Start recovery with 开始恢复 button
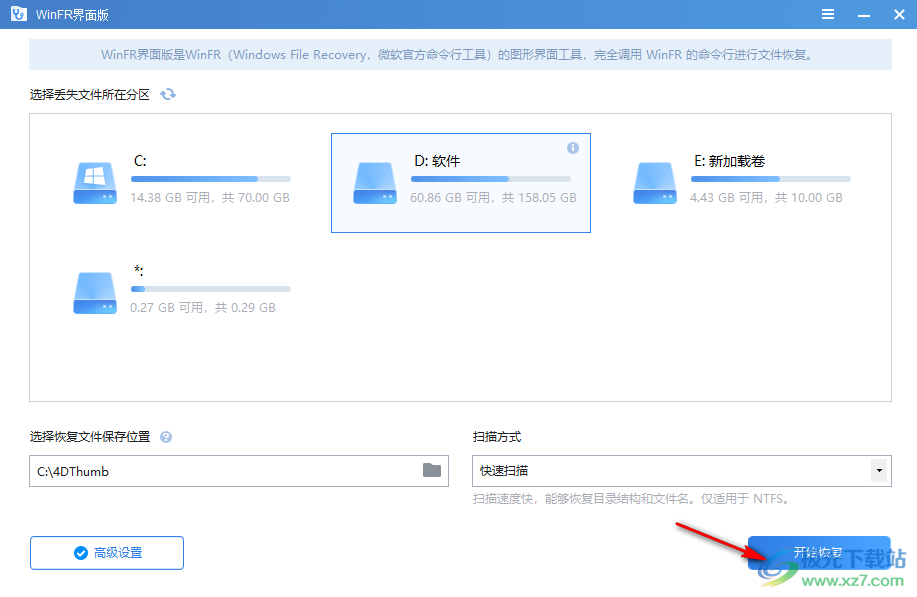Screen dimensions: 917x597 coord(818,552)
